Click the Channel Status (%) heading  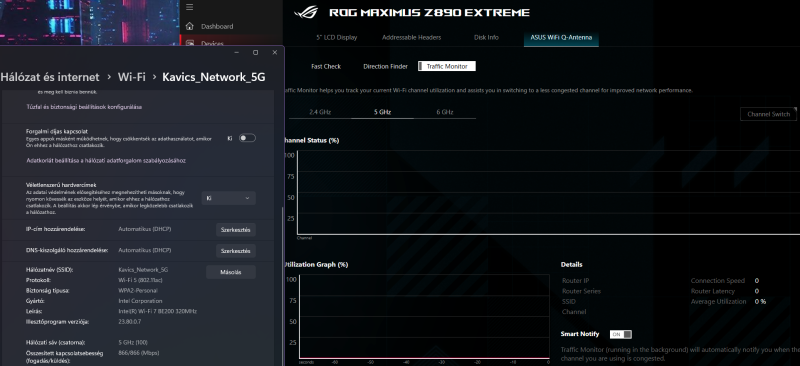(x=311, y=140)
